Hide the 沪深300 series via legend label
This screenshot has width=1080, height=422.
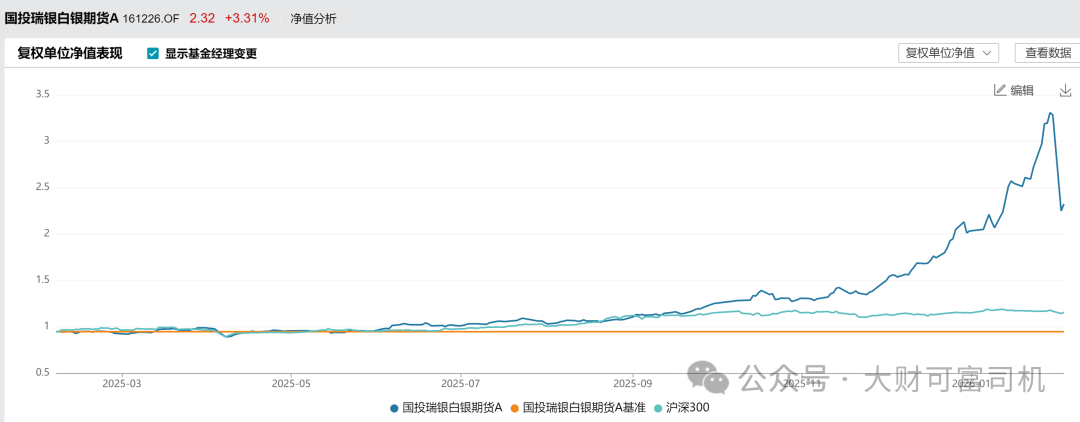coord(691,408)
